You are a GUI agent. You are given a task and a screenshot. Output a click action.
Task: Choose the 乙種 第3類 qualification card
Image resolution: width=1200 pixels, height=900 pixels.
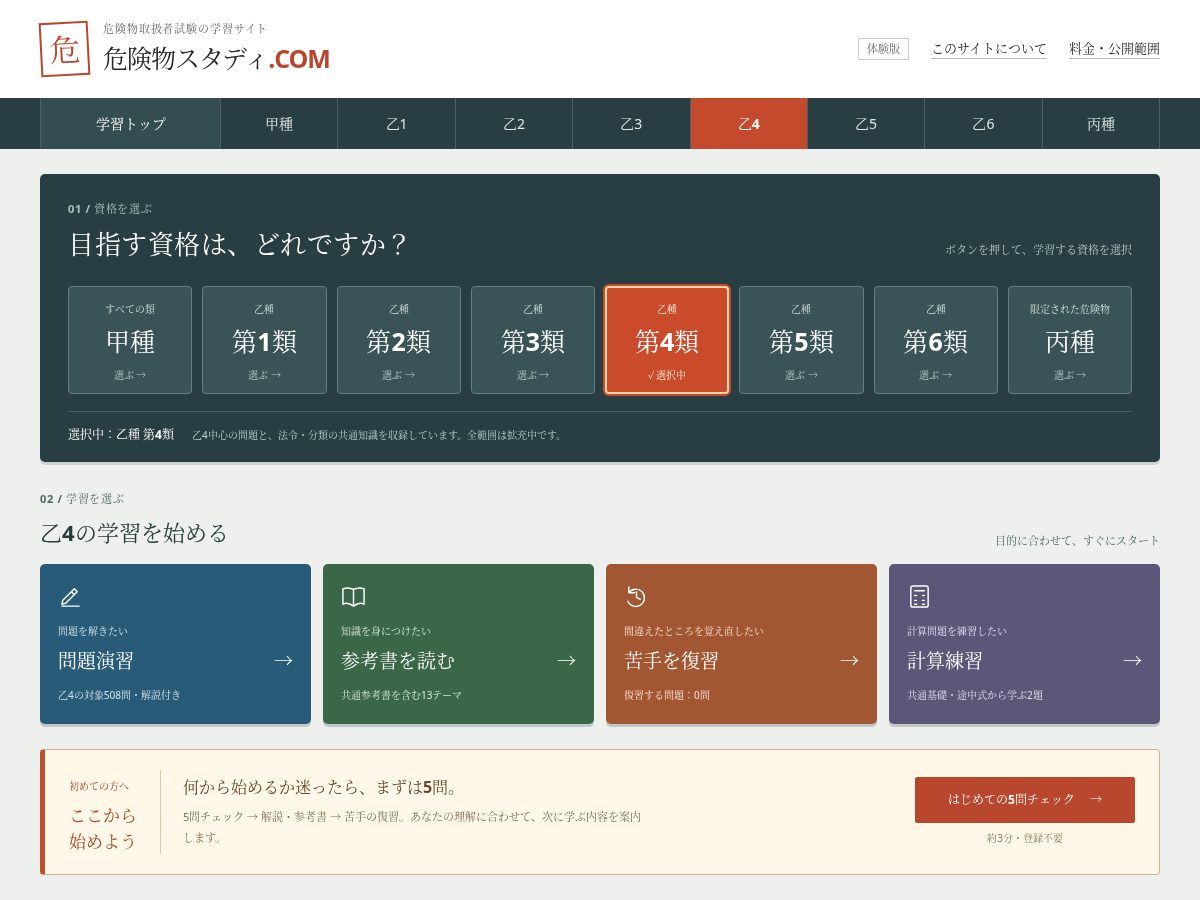pos(533,340)
